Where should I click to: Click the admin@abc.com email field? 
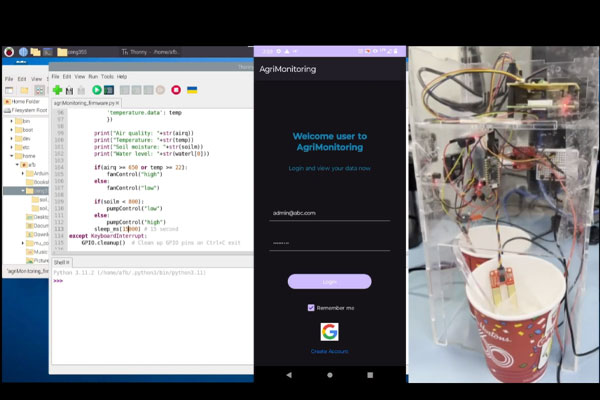(x=329, y=213)
